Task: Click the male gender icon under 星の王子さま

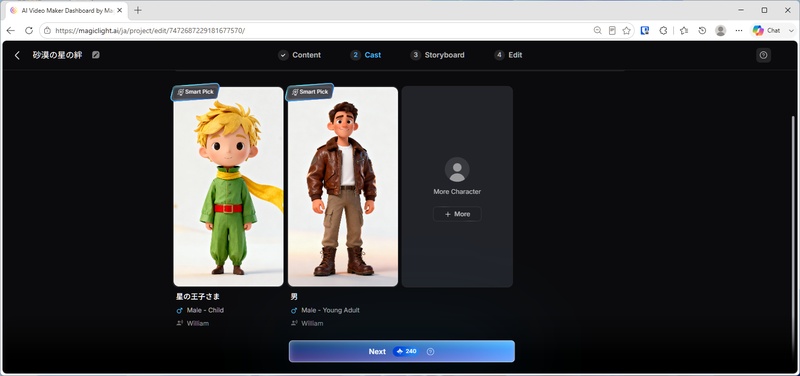Action: coord(179,310)
